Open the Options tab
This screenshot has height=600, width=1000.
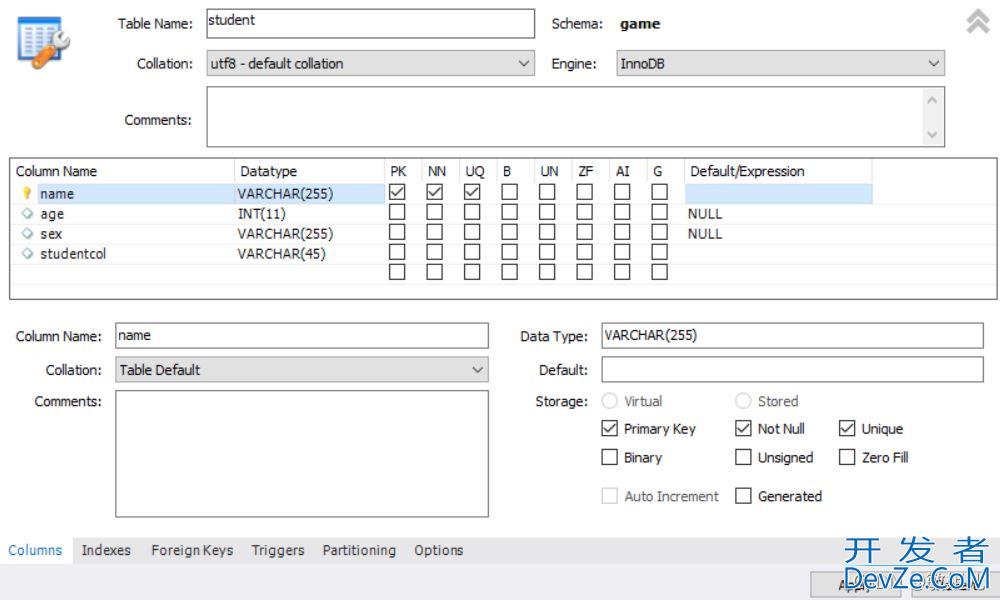coord(439,550)
